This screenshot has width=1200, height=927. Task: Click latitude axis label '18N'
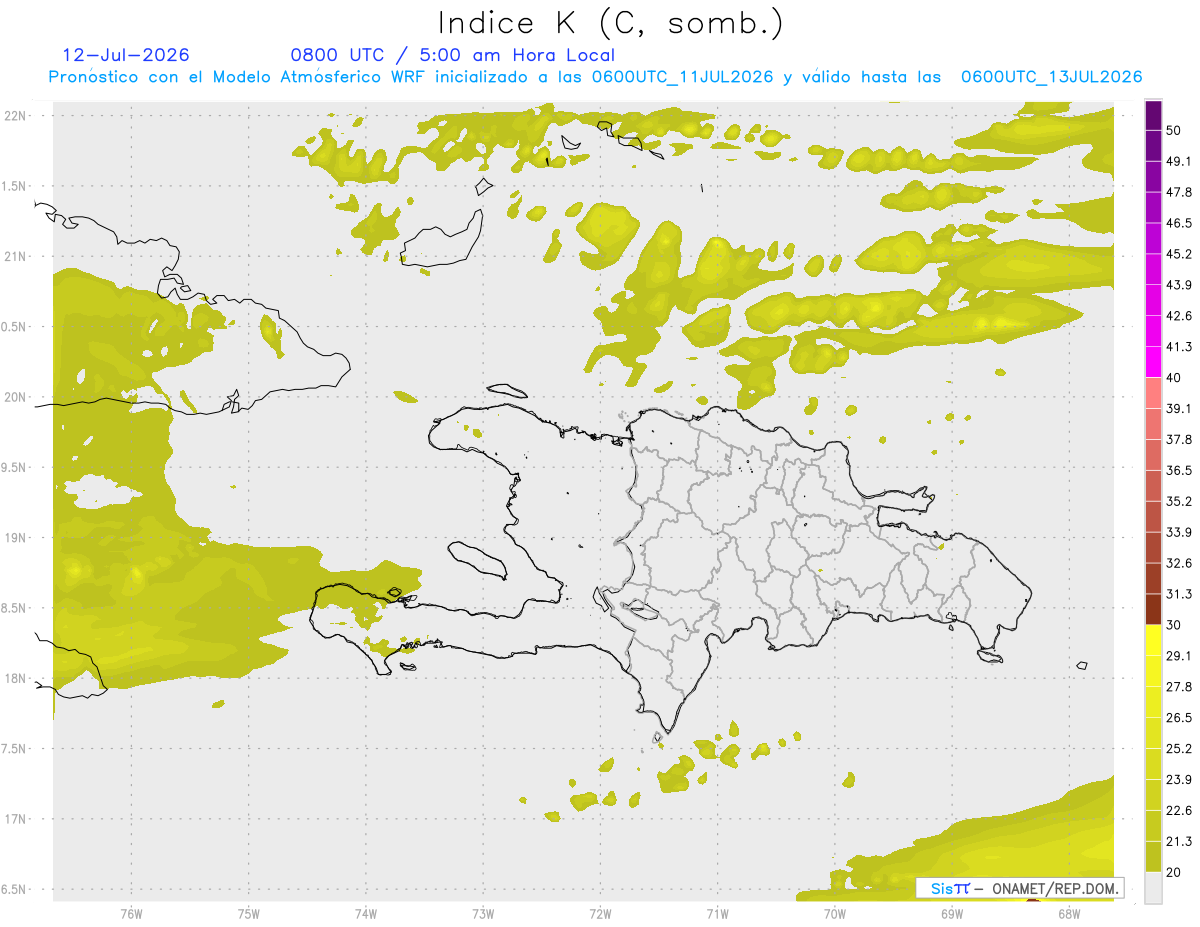(x=16, y=678)
